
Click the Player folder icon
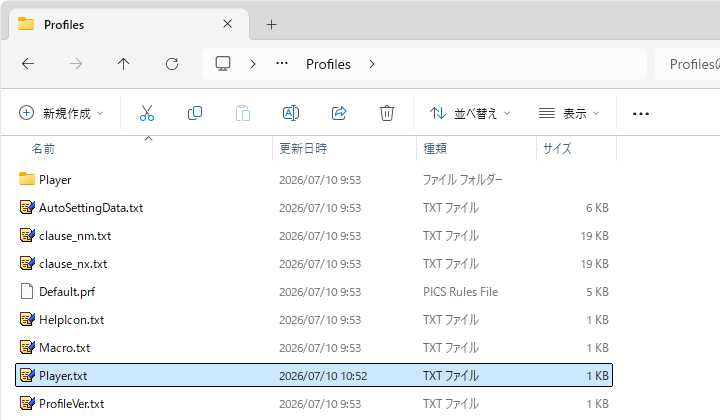[27, 179]
